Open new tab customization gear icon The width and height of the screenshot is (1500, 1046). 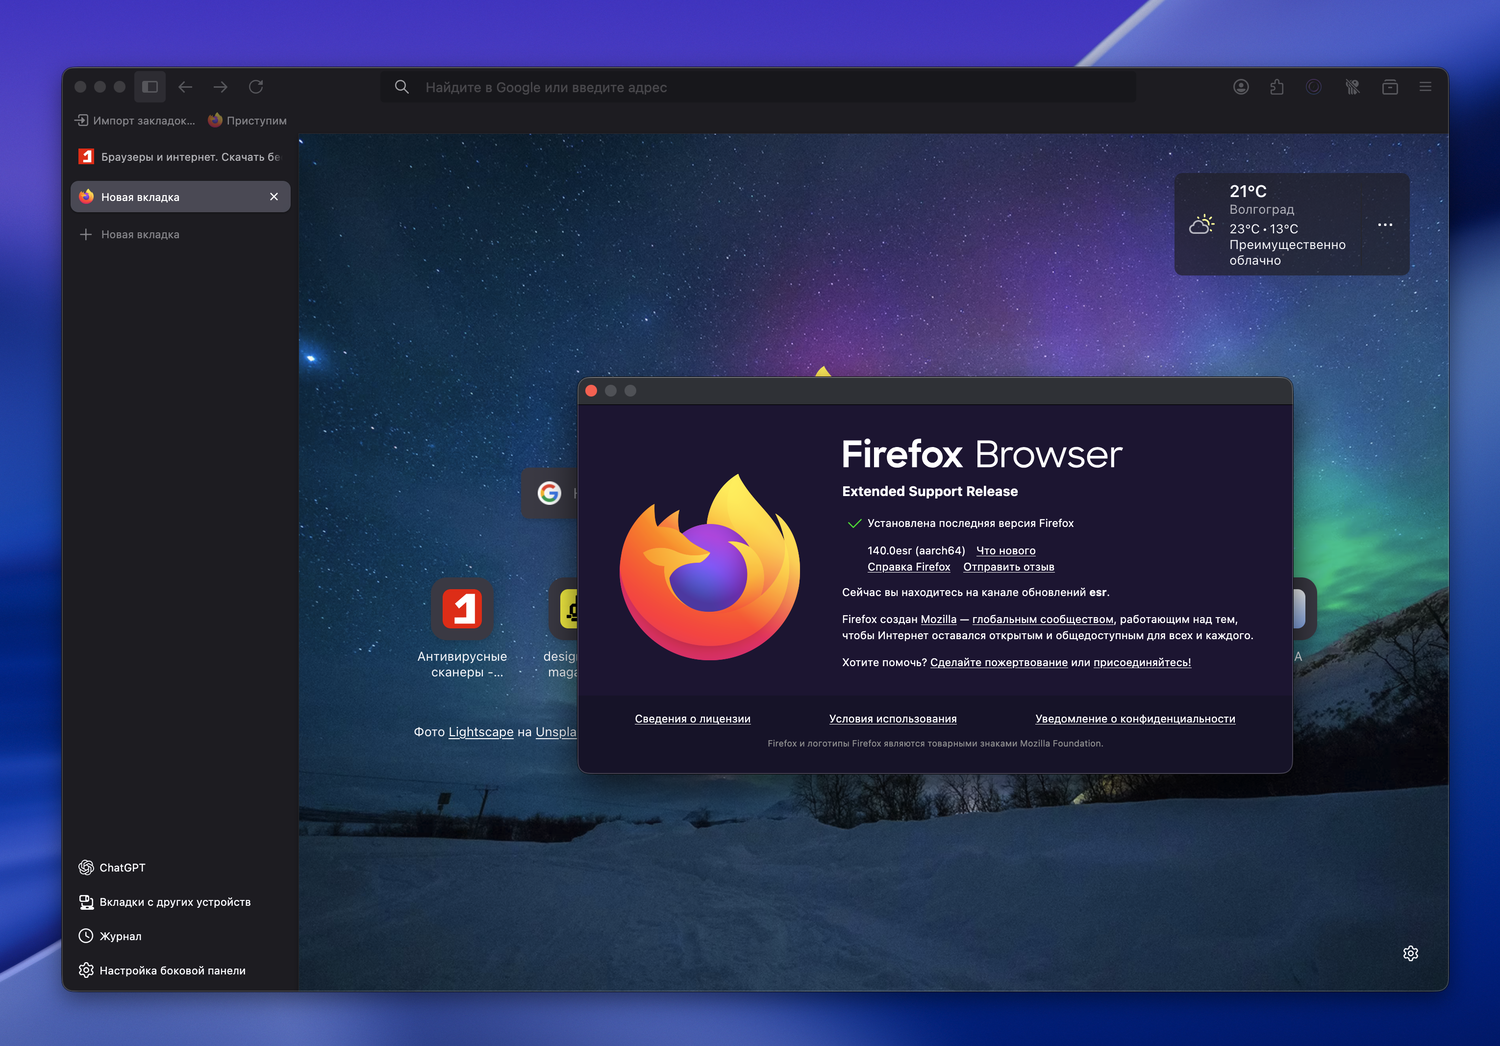tap(1411, 953)
